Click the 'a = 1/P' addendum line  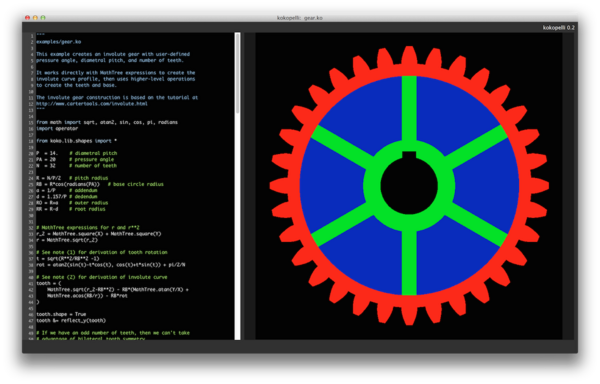67,190
